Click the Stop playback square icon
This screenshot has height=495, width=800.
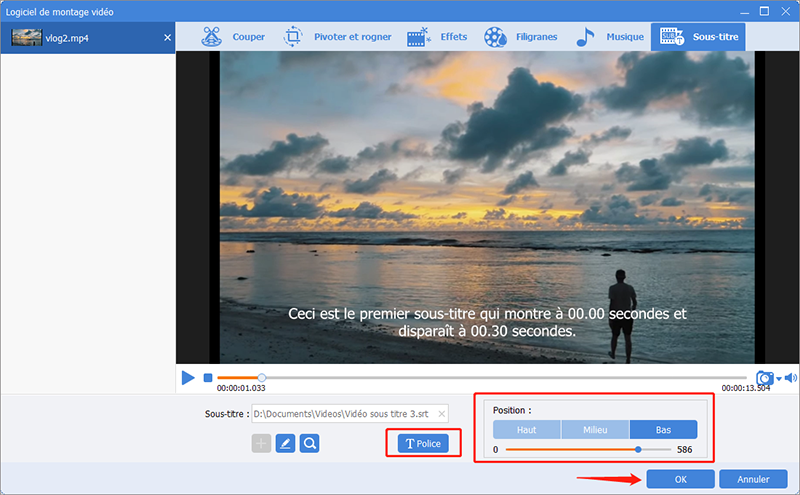208,378
